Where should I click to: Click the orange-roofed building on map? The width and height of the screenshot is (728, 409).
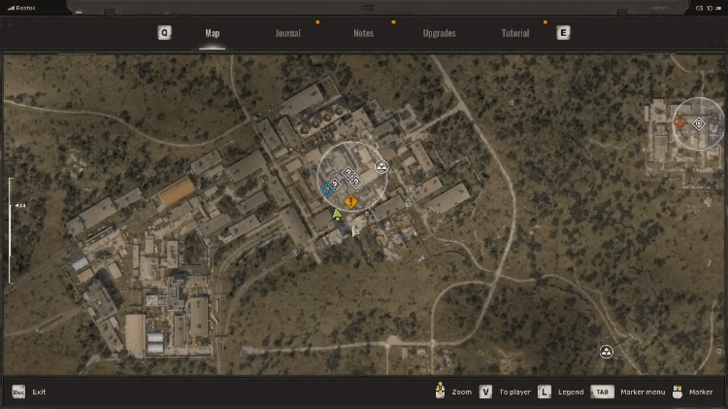coord(176,191)
